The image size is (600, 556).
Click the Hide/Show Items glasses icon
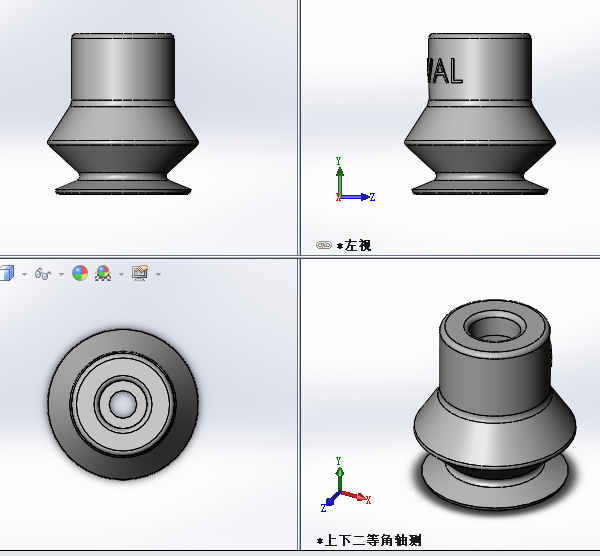[x=43, y=274]
